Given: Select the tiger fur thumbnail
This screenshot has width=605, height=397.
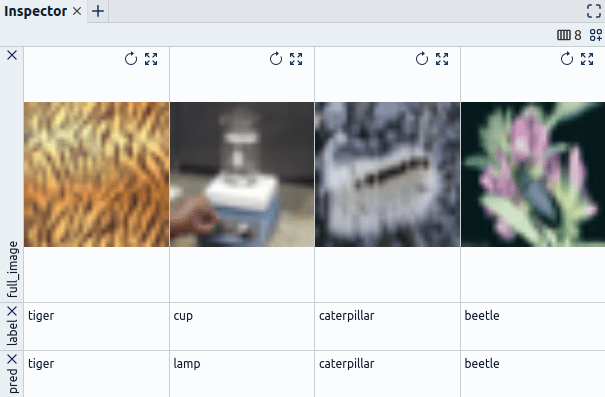Looking at the screenshot, I should 96,174.
